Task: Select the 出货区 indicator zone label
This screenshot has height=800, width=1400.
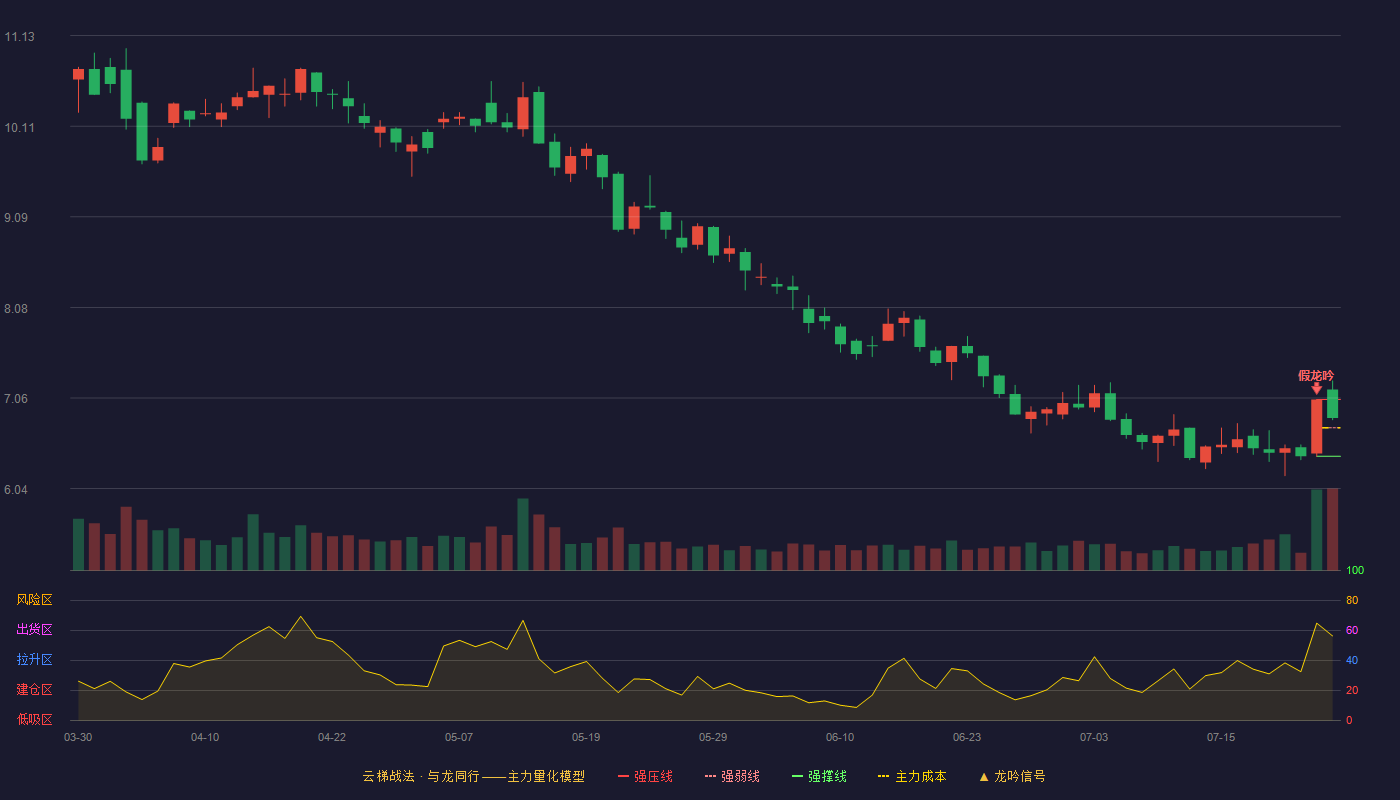Action: click(x=34, y=630)
